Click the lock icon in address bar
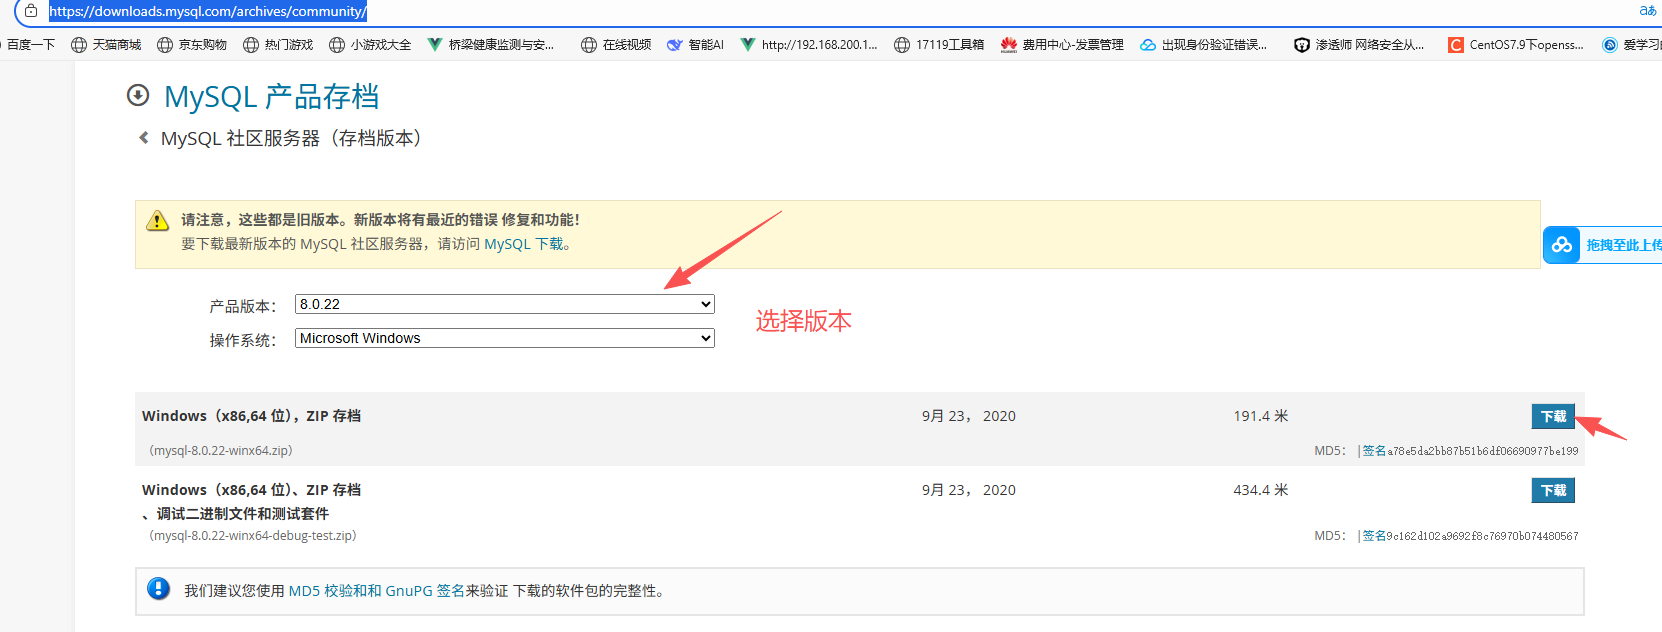The image size is (1662, 632). tap(31, 11)
